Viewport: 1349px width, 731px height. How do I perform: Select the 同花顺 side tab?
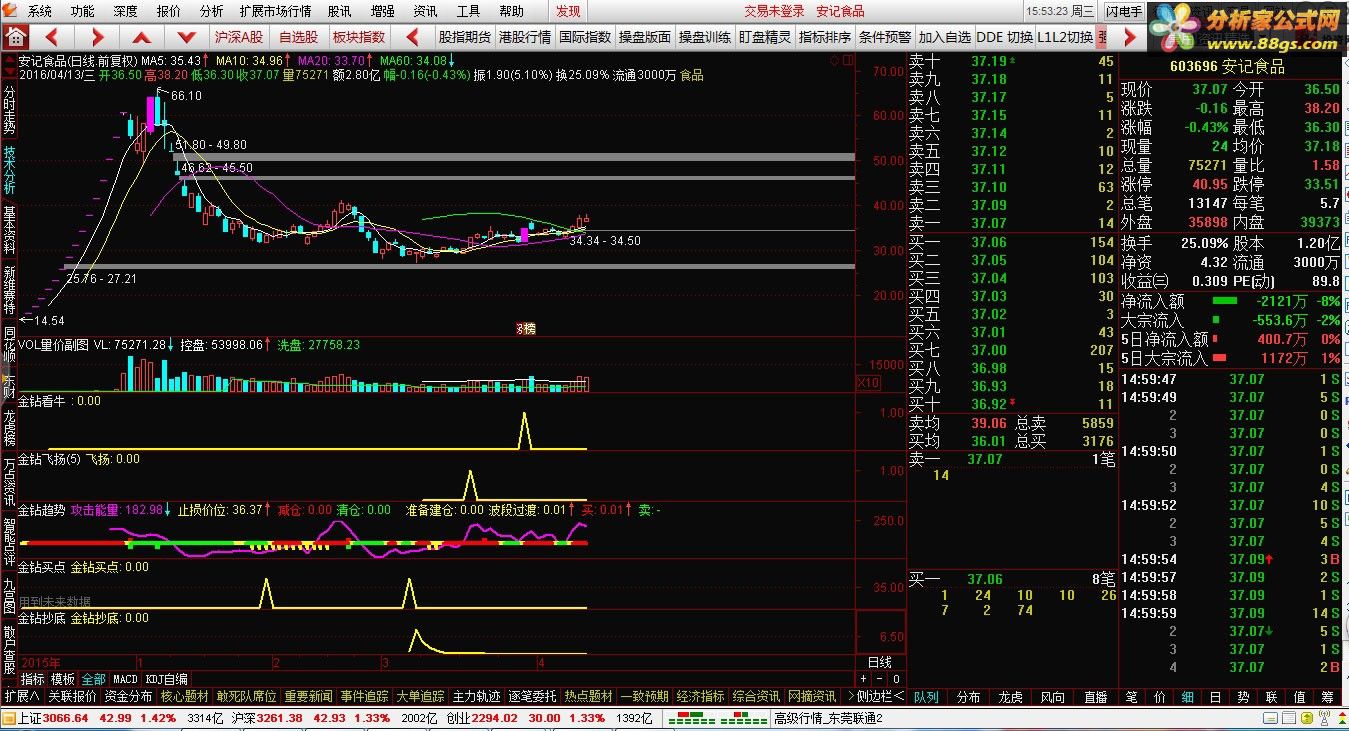[9, 342]
